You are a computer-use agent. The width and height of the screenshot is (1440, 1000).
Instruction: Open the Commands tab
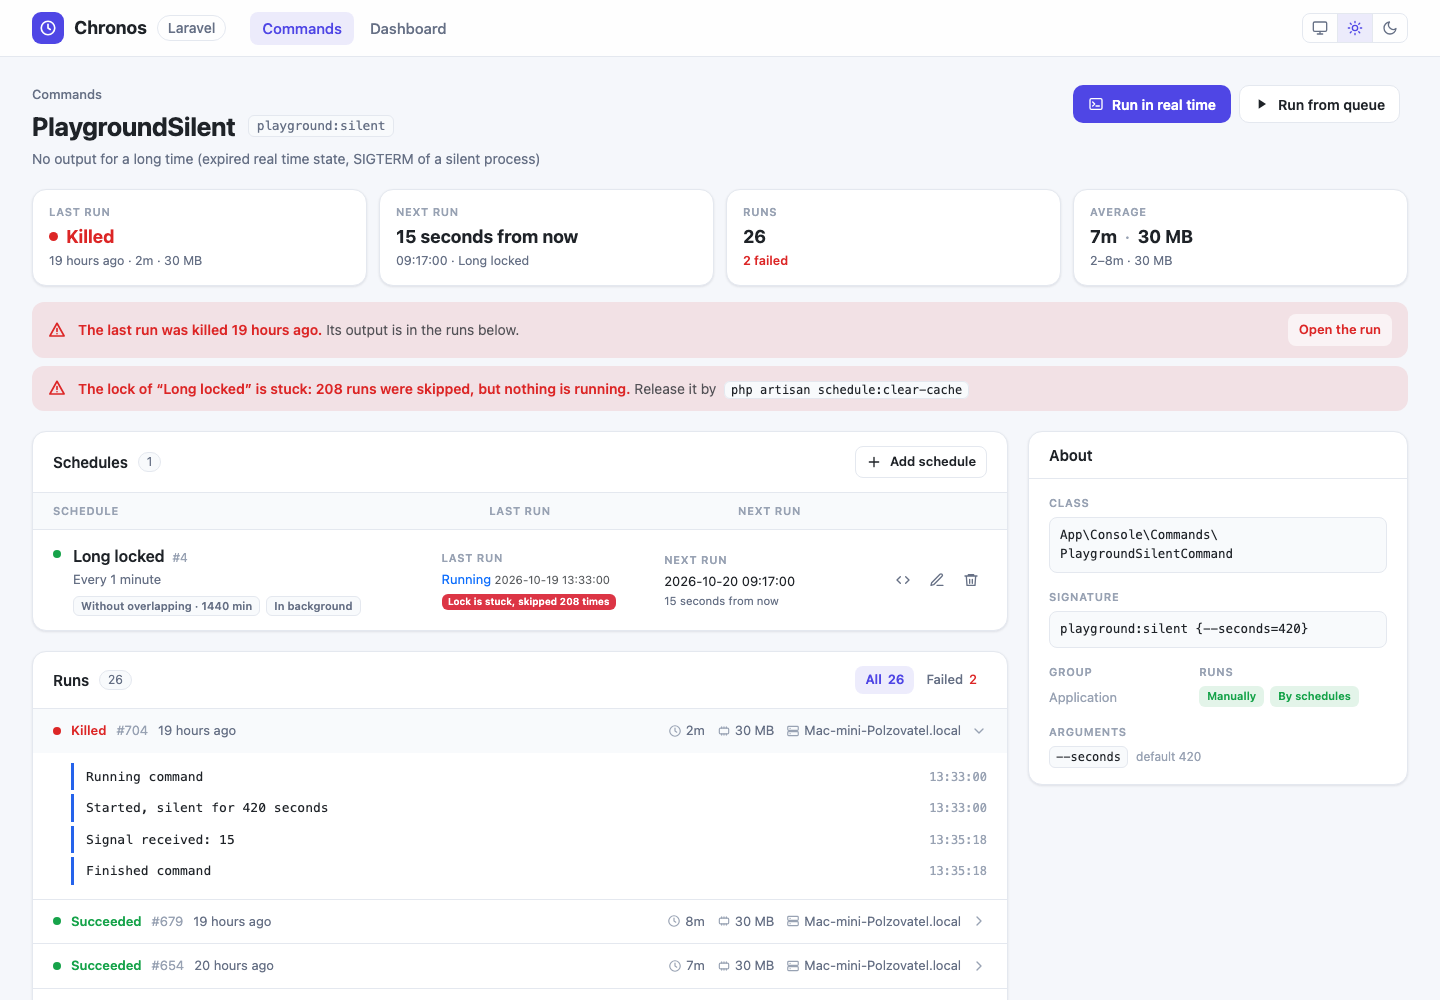coord(302,29)
